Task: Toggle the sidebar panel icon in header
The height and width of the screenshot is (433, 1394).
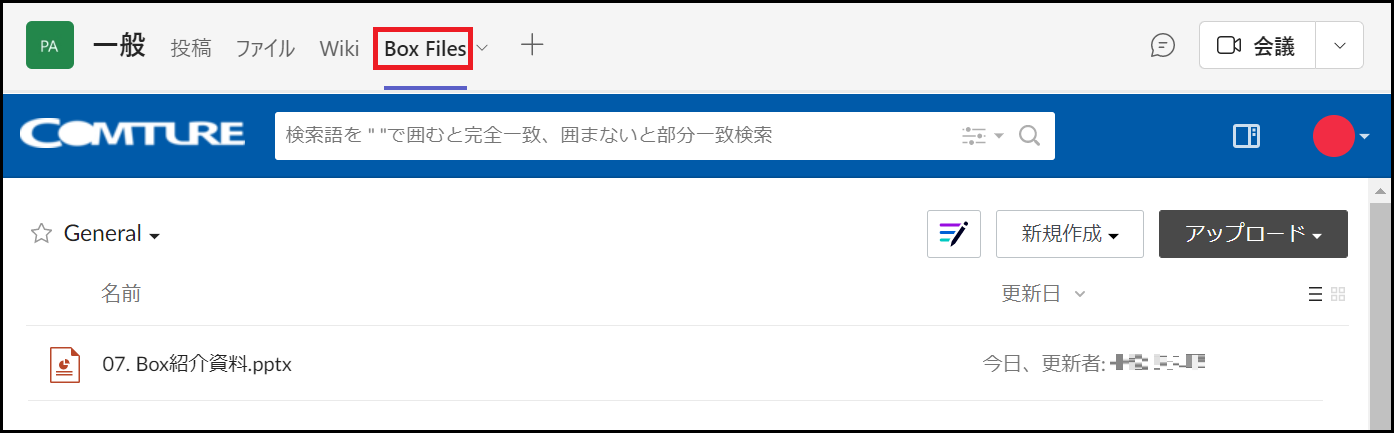Action: (x=1246, y=136)
